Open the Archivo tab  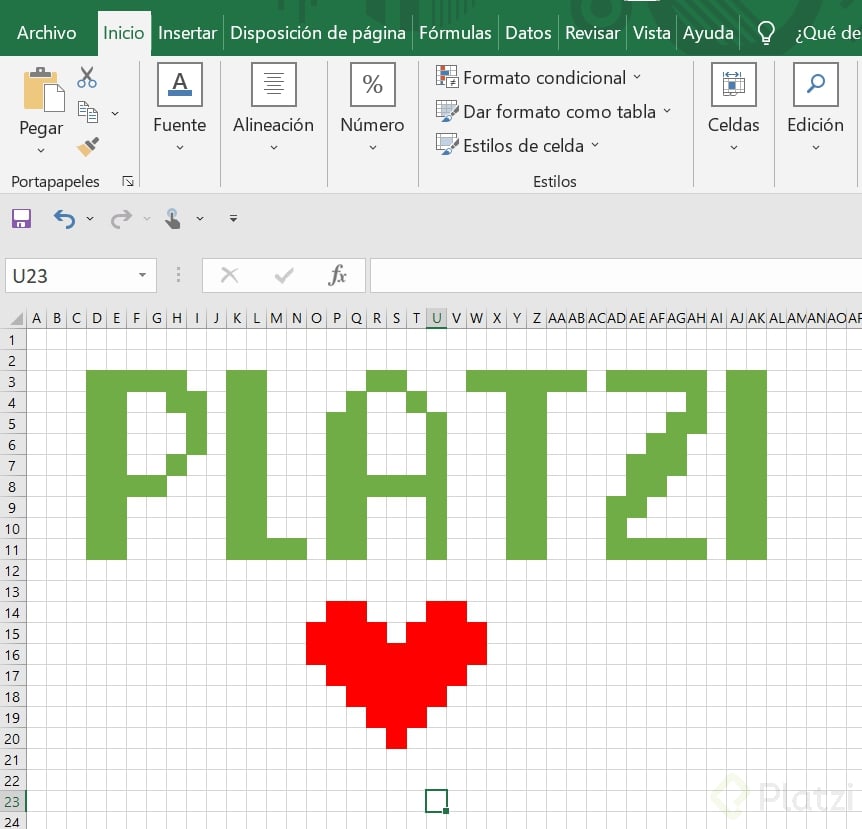tap(47, 32)
